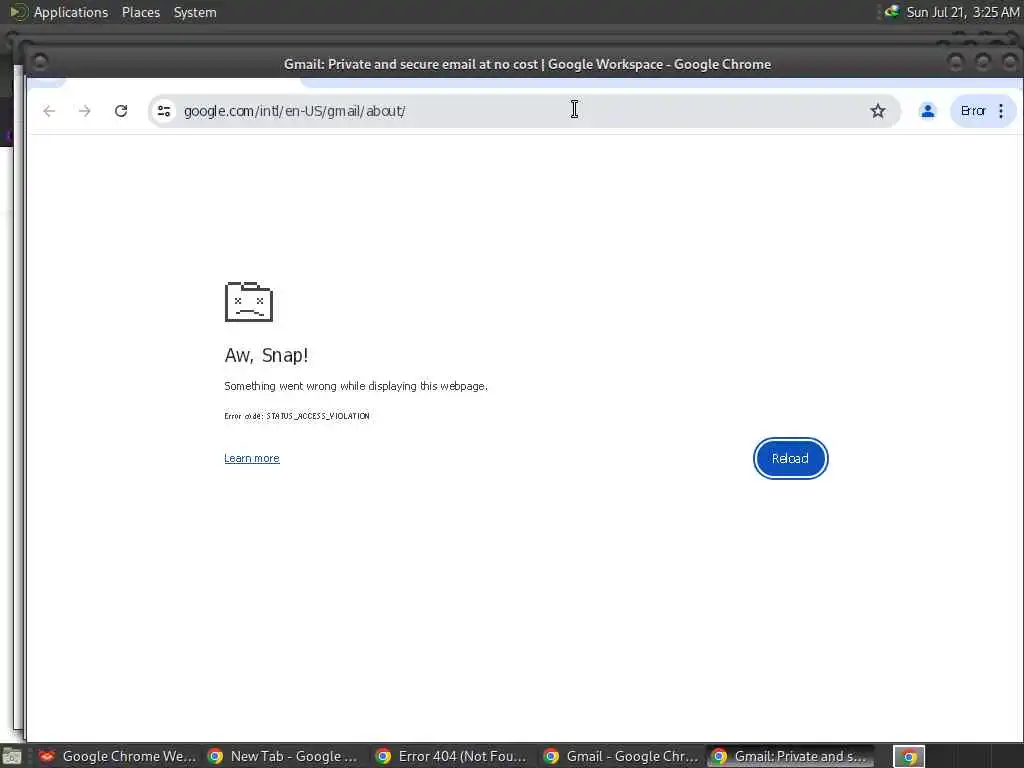
Task: Switch to Google Chrome We... taskbar window
Action: tap(117, 756)
